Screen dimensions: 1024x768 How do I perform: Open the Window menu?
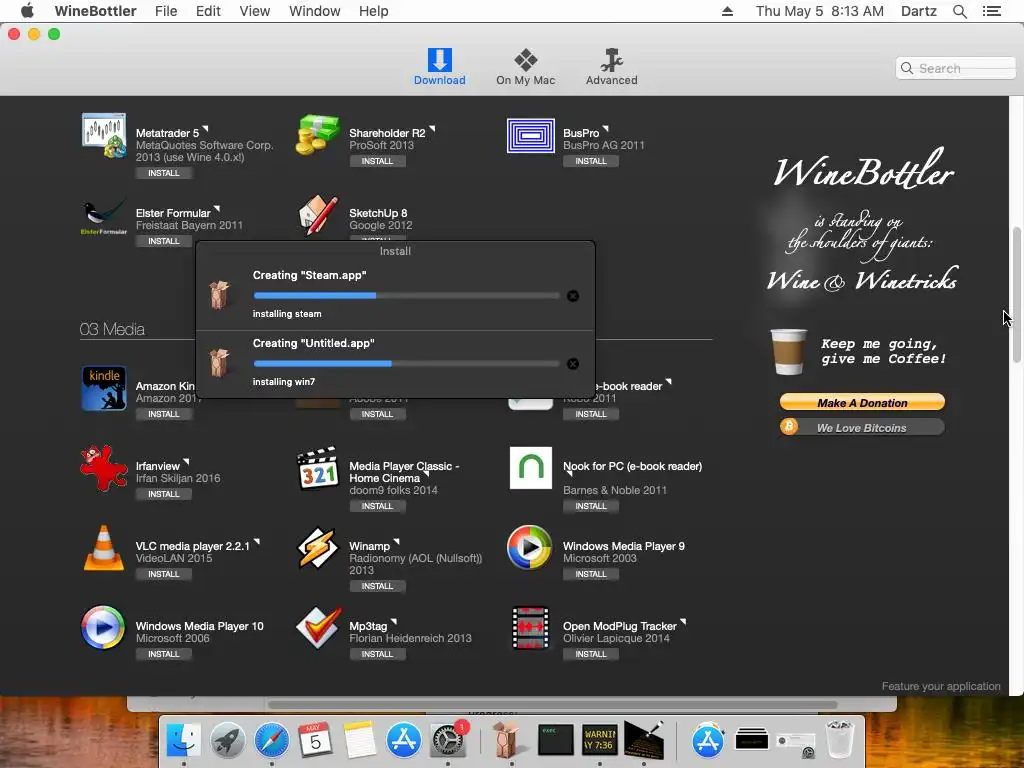click(315, 11)
